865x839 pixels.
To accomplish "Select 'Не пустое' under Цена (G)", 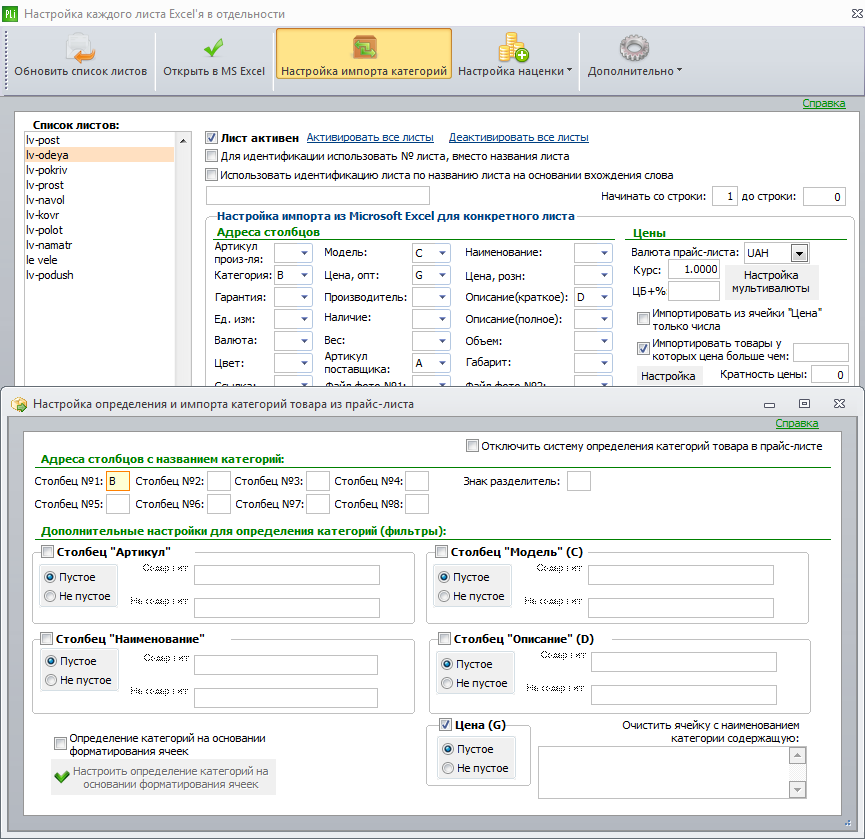I will (448, 768).
